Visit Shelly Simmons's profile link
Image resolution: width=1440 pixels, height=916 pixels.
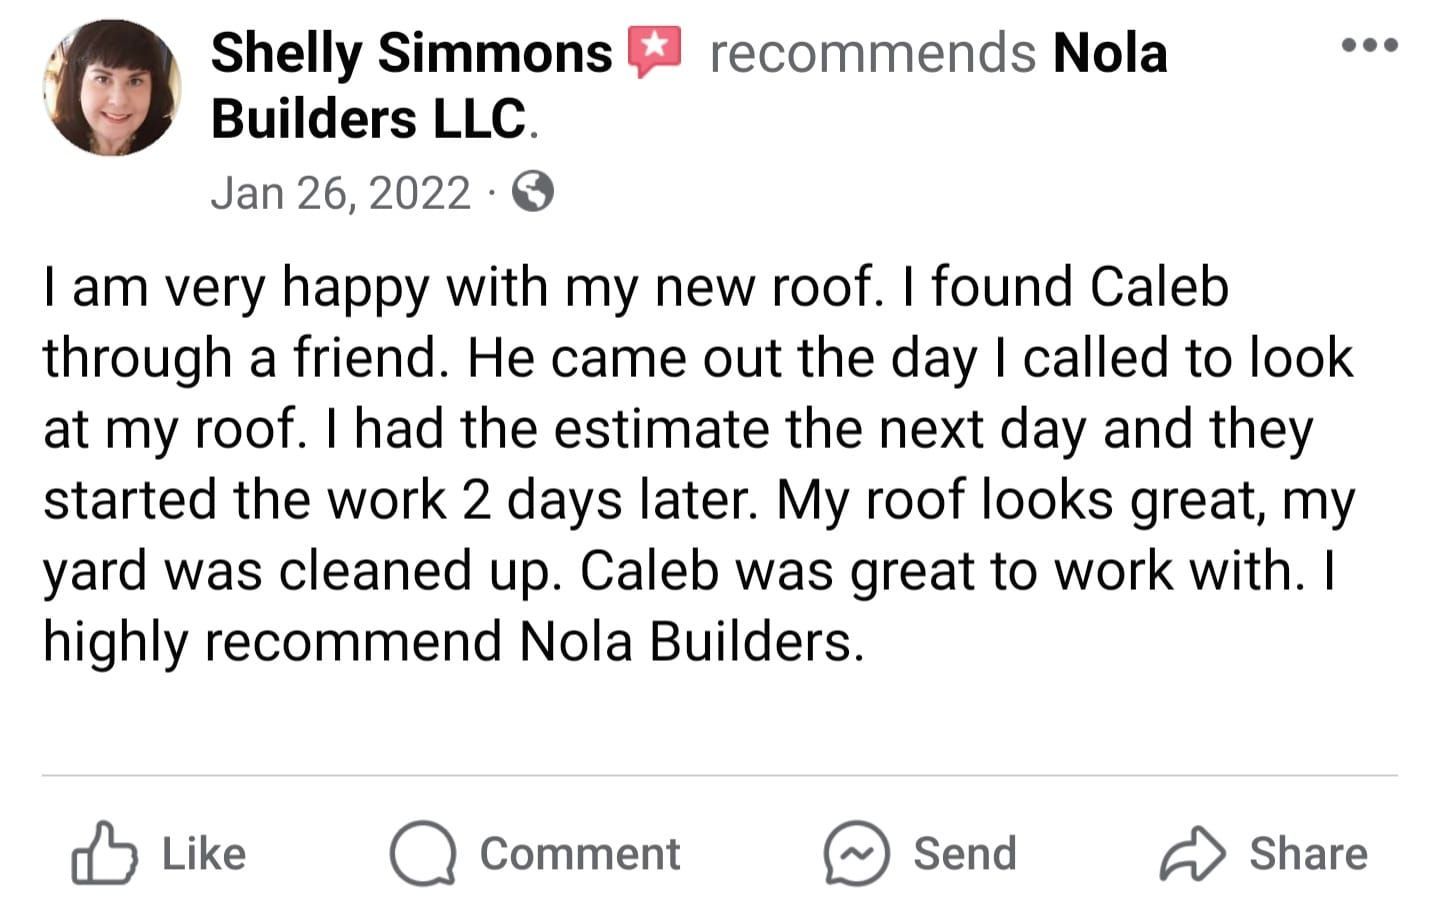410,51
